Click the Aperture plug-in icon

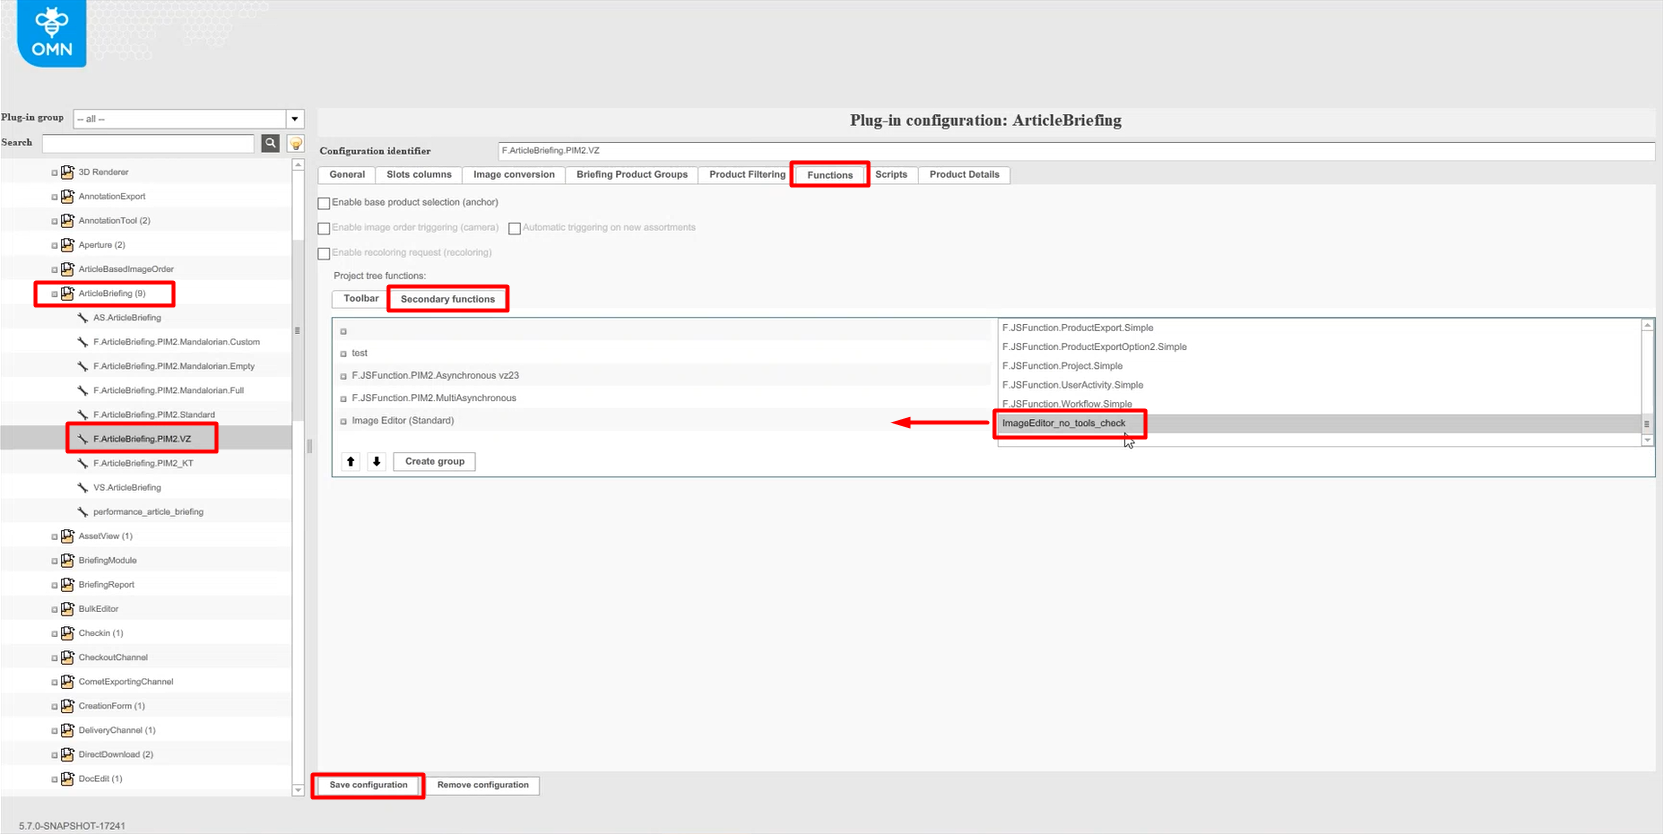(x=68, y=245)
